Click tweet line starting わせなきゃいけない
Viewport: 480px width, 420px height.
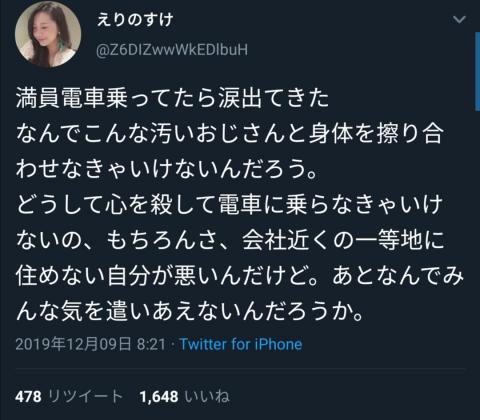click(x=166, y=170)
